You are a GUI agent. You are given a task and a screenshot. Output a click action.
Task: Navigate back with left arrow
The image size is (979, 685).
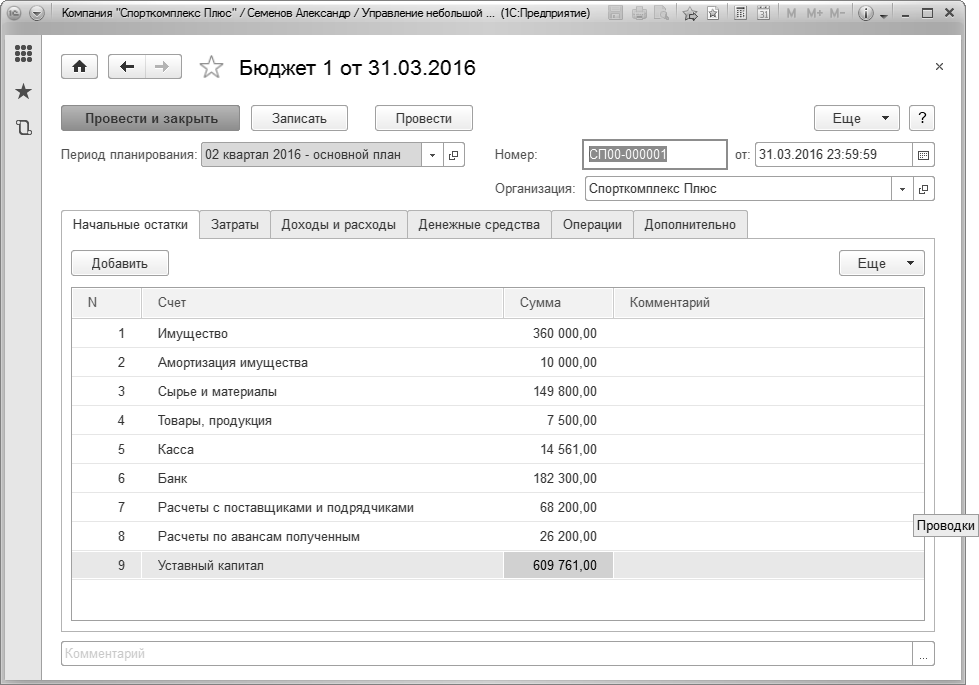point(127,67)
